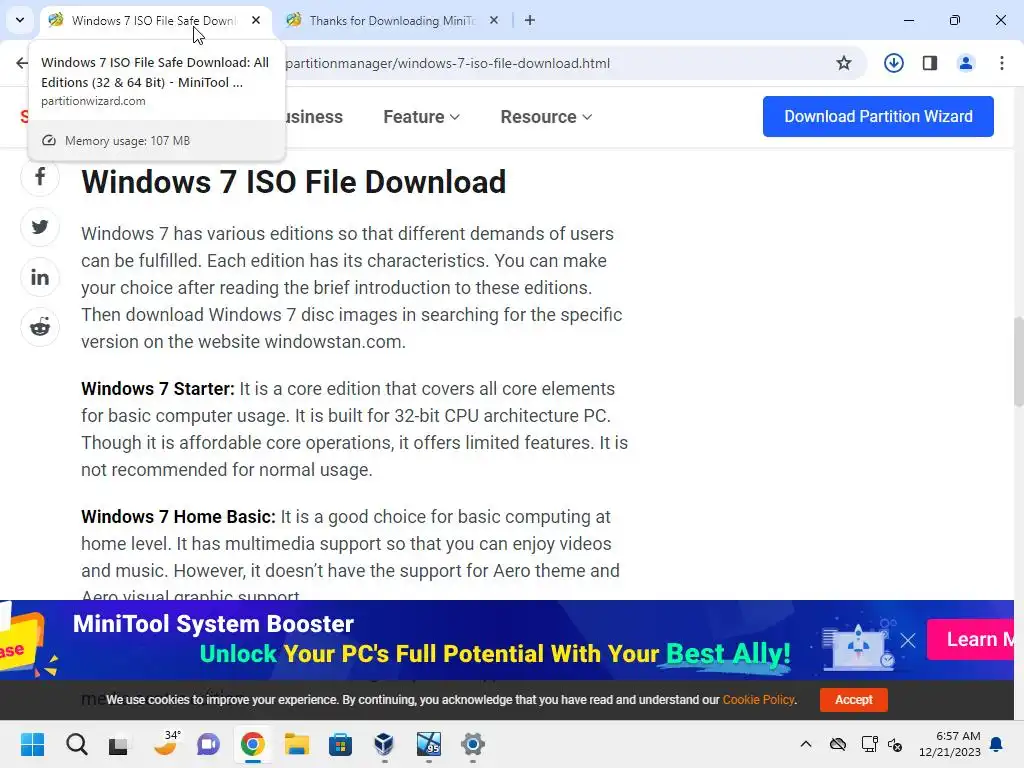
Task: Open the 3D cube app on taskbar
Action: coord(384,744)
